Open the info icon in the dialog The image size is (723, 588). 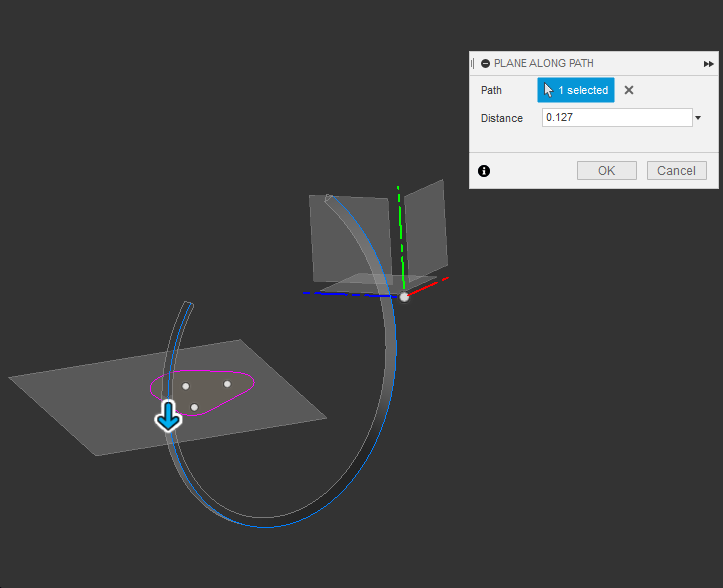[x=484, y=171]
